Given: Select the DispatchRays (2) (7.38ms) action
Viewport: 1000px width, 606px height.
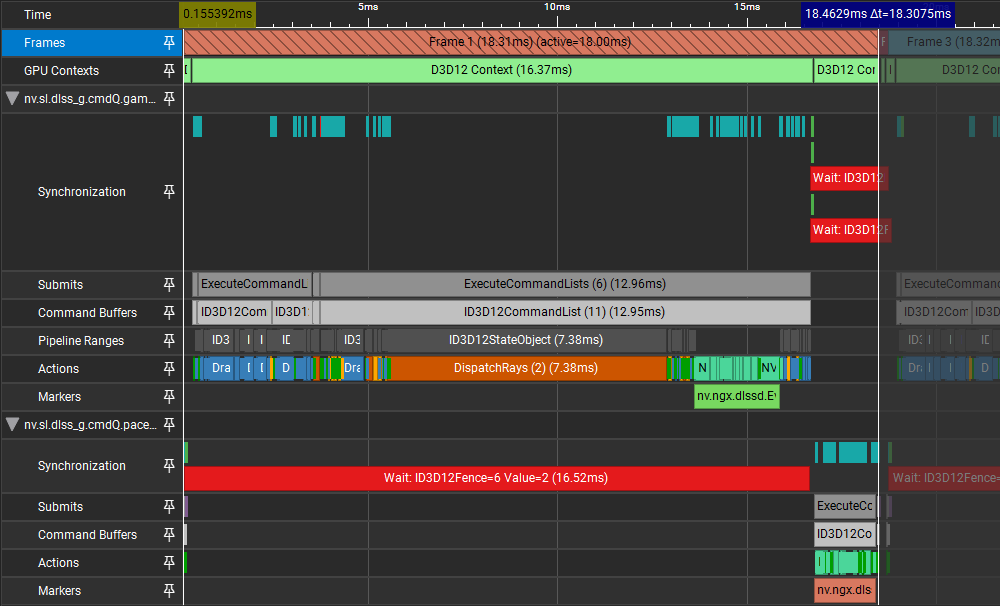Looking at the screenshot, I should [x=527, y=369].
